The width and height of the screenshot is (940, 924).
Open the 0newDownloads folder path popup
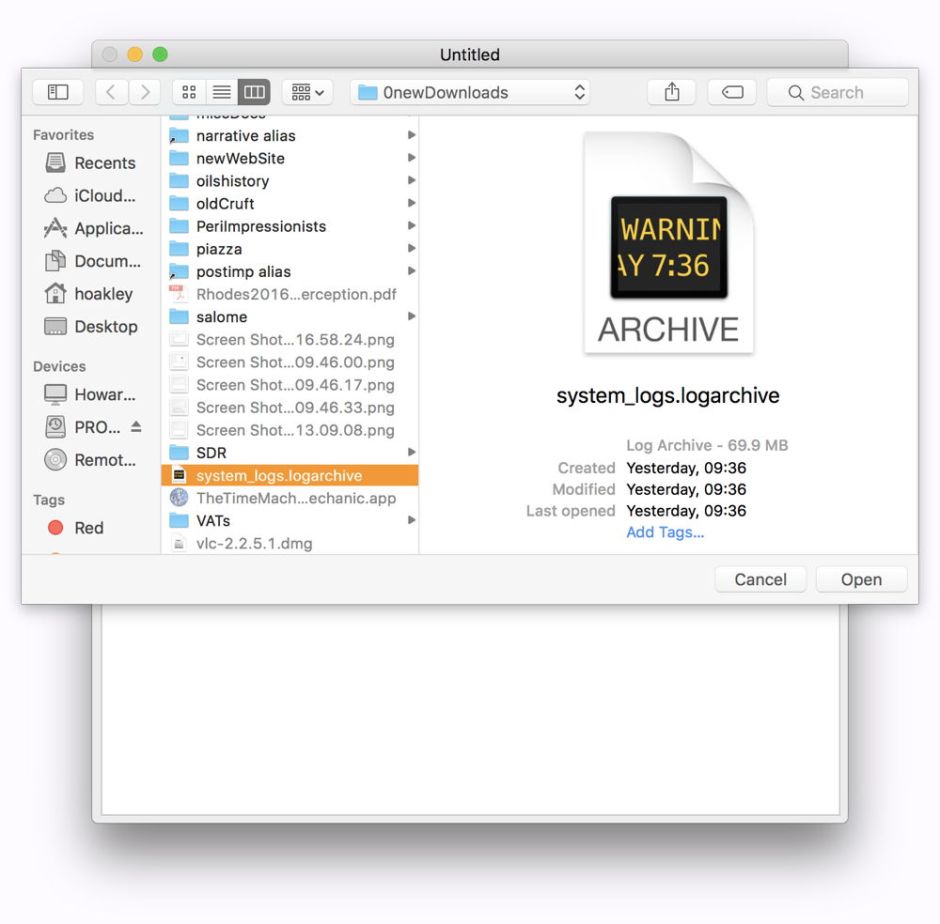click(x=470, y=92)
